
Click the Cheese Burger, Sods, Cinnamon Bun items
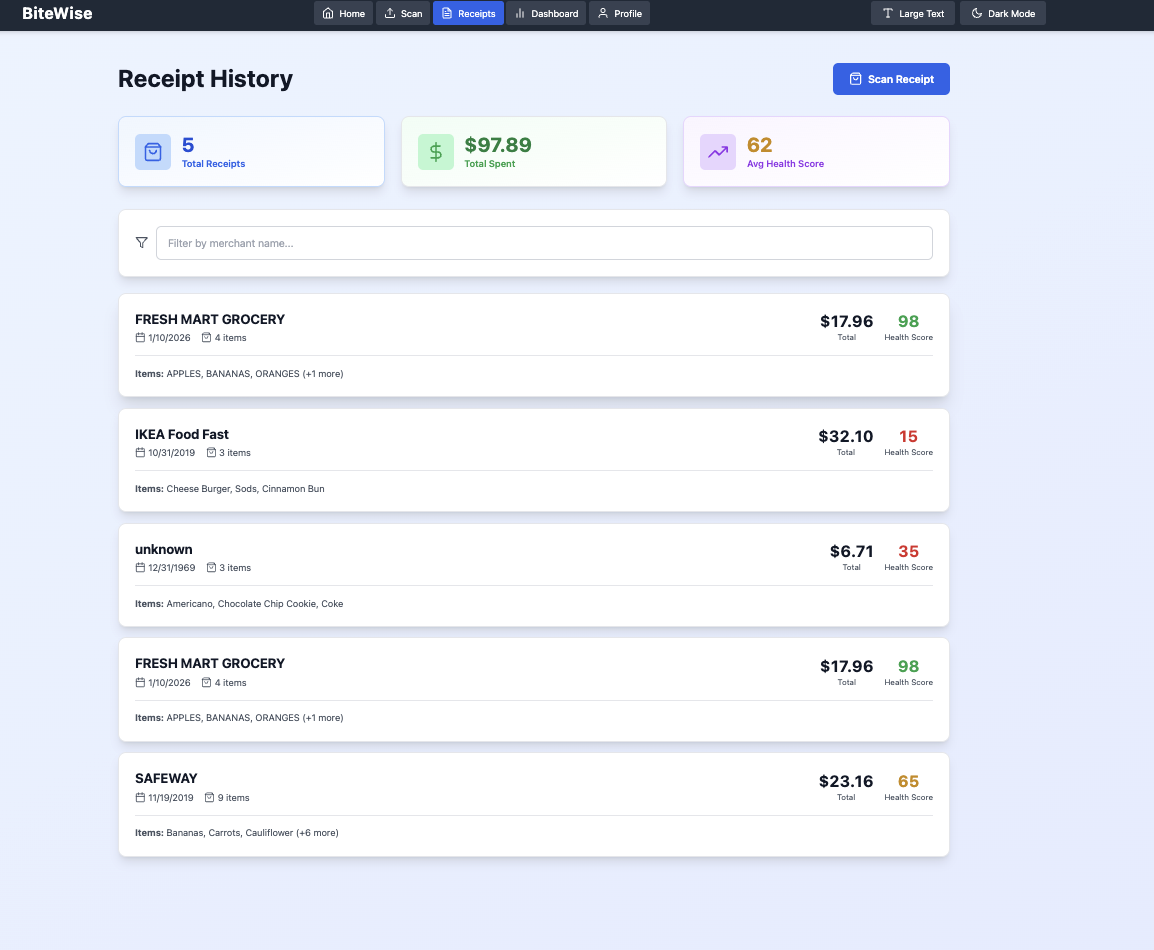(245, 489)
